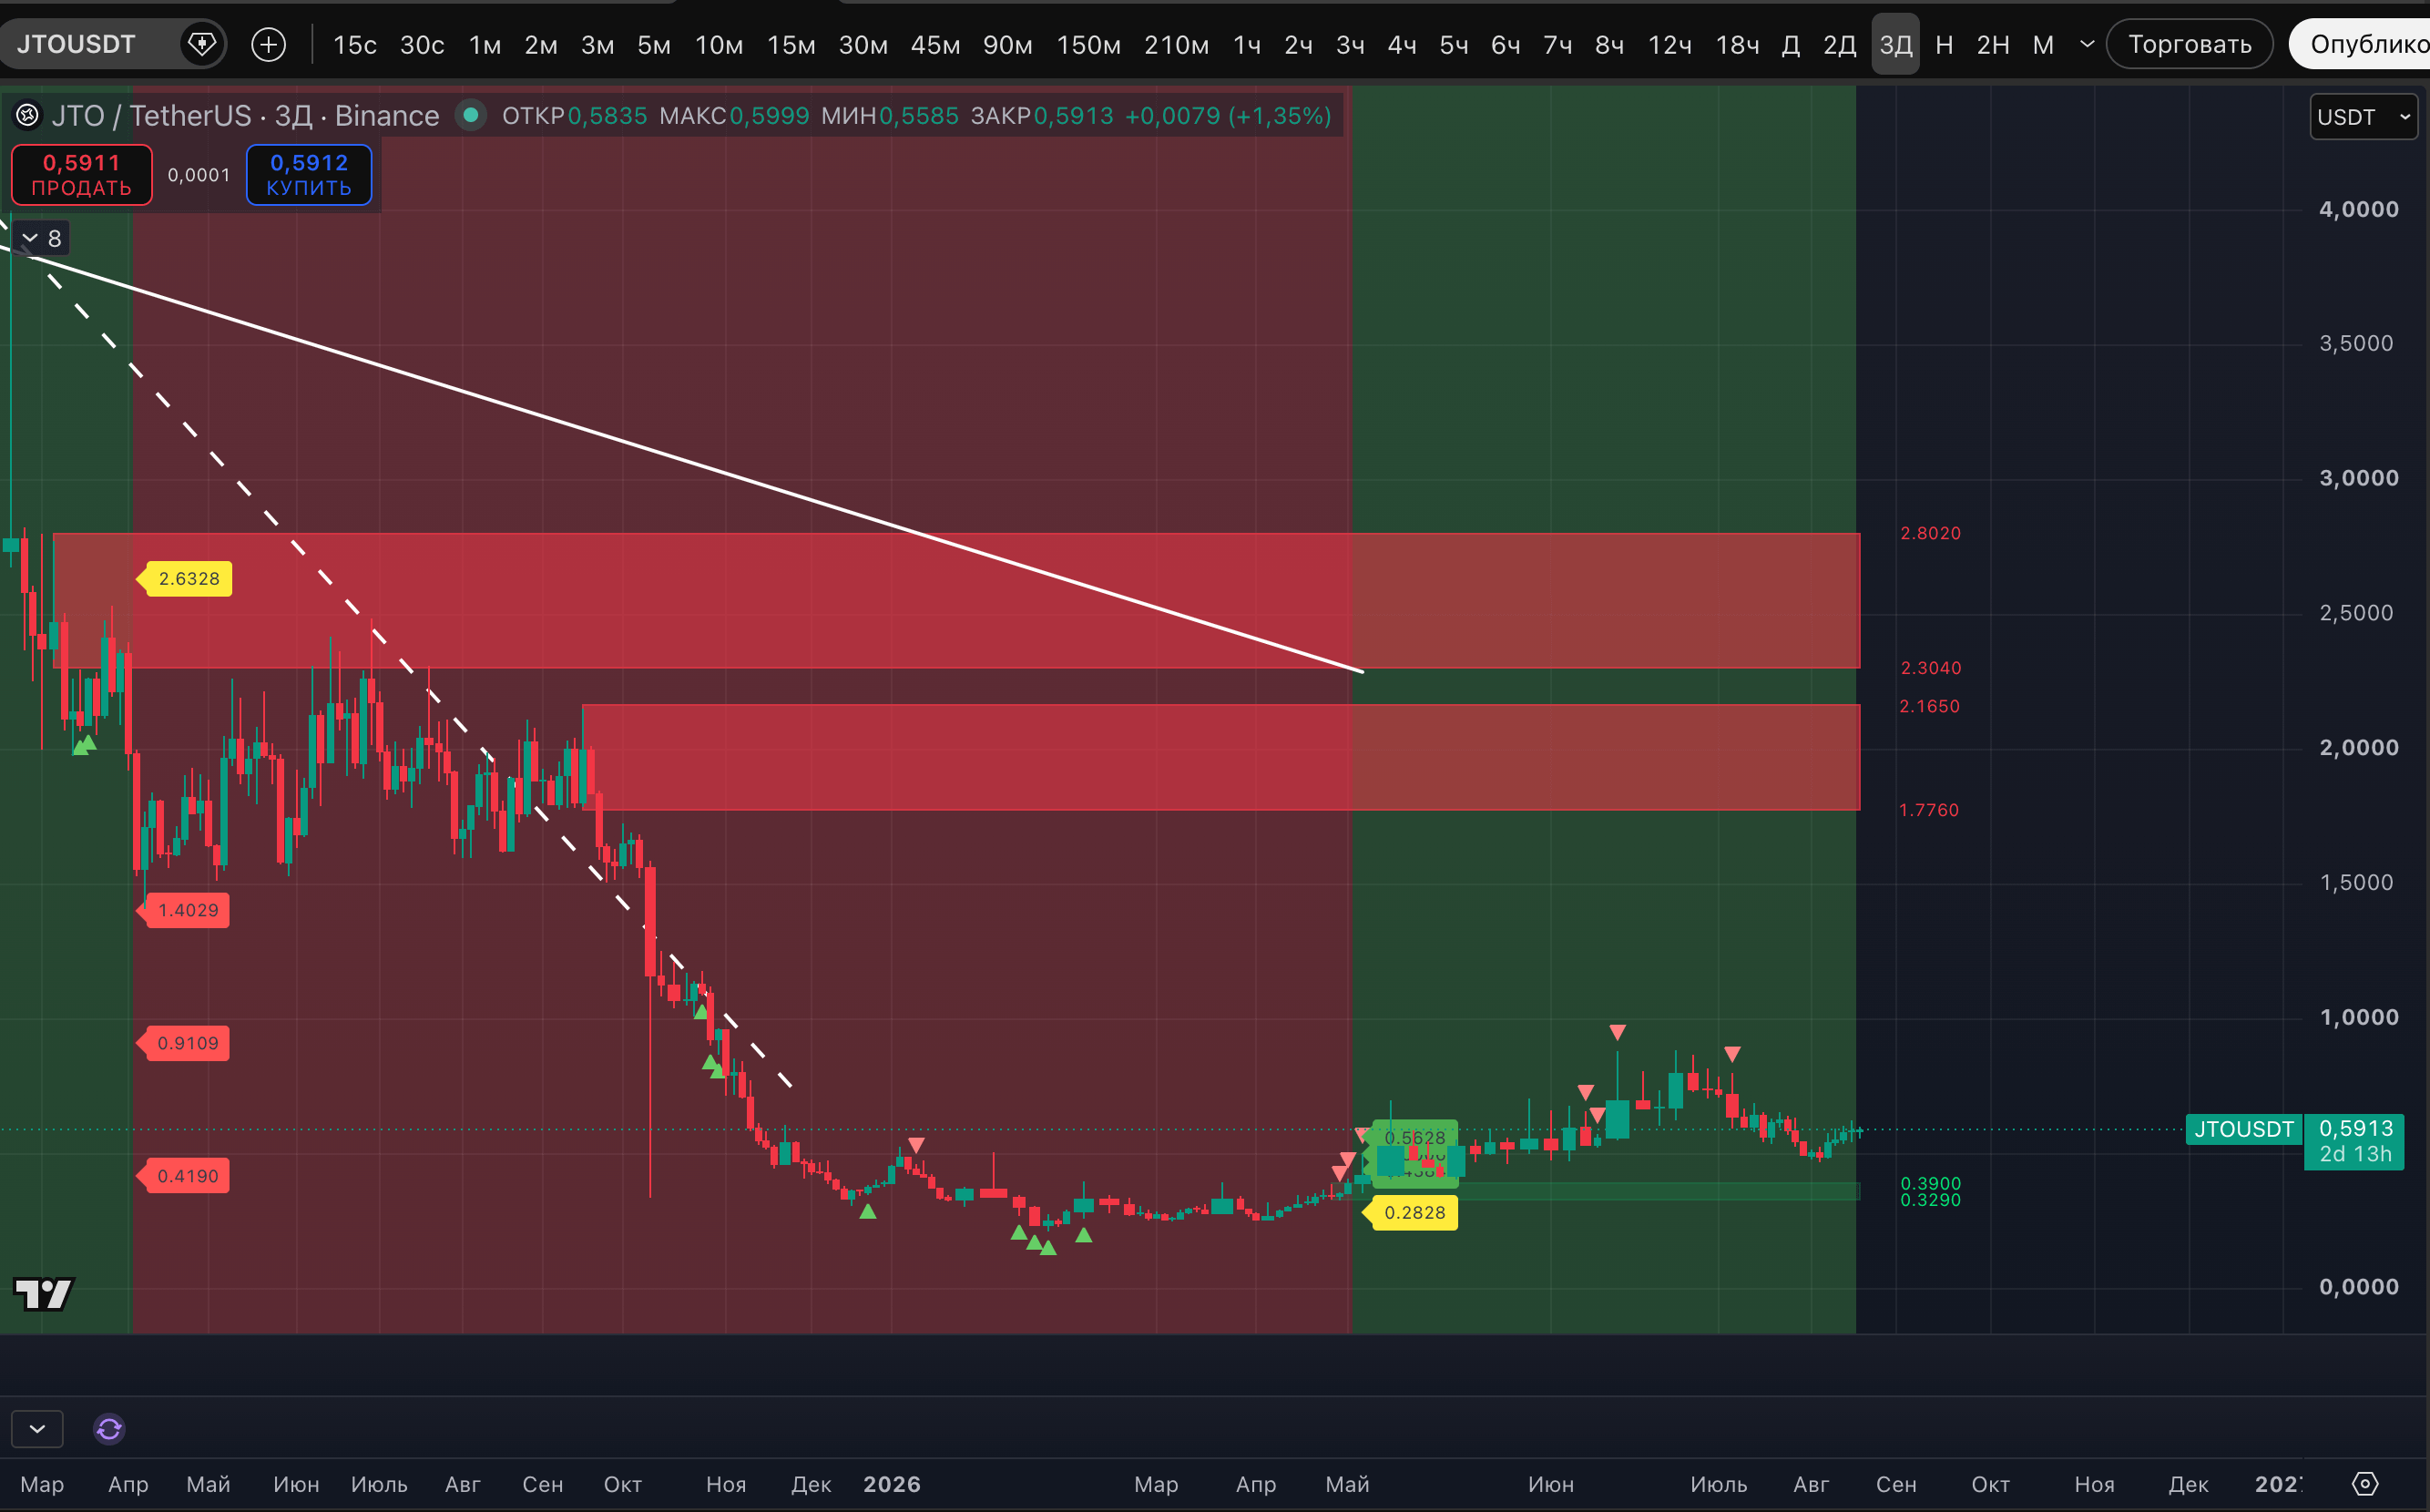Select the 1м interval
Viewport: 2430px width, 1512px height.
[x=485, y=45]
